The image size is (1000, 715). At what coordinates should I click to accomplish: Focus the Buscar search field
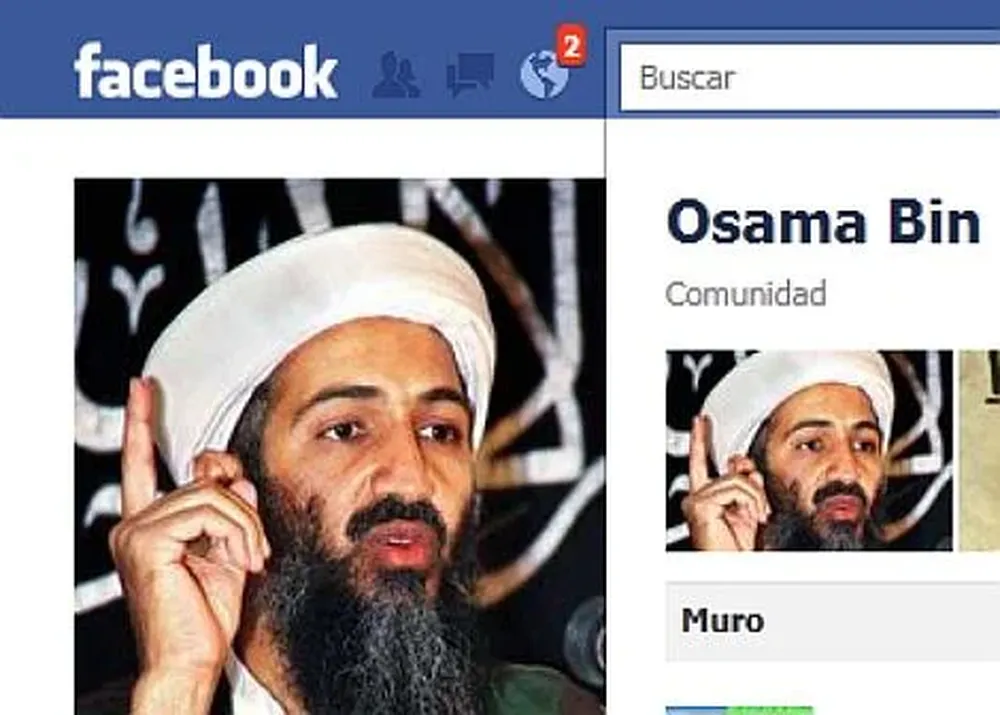click(810, 78)
